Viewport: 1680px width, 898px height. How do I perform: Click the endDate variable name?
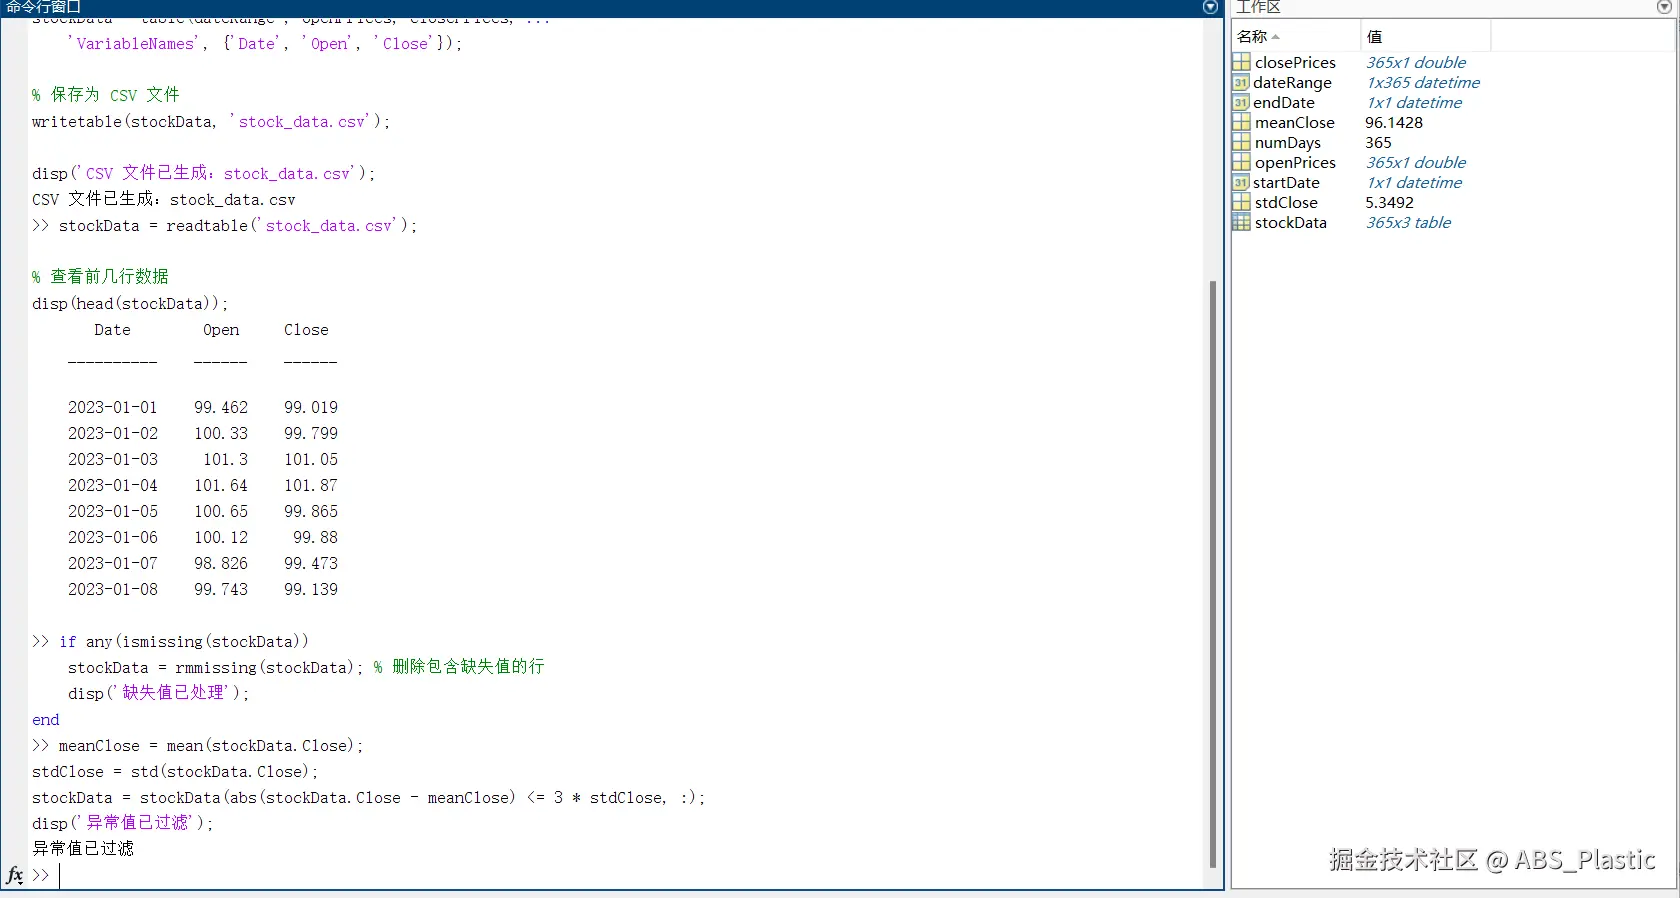coord(1284,102)
